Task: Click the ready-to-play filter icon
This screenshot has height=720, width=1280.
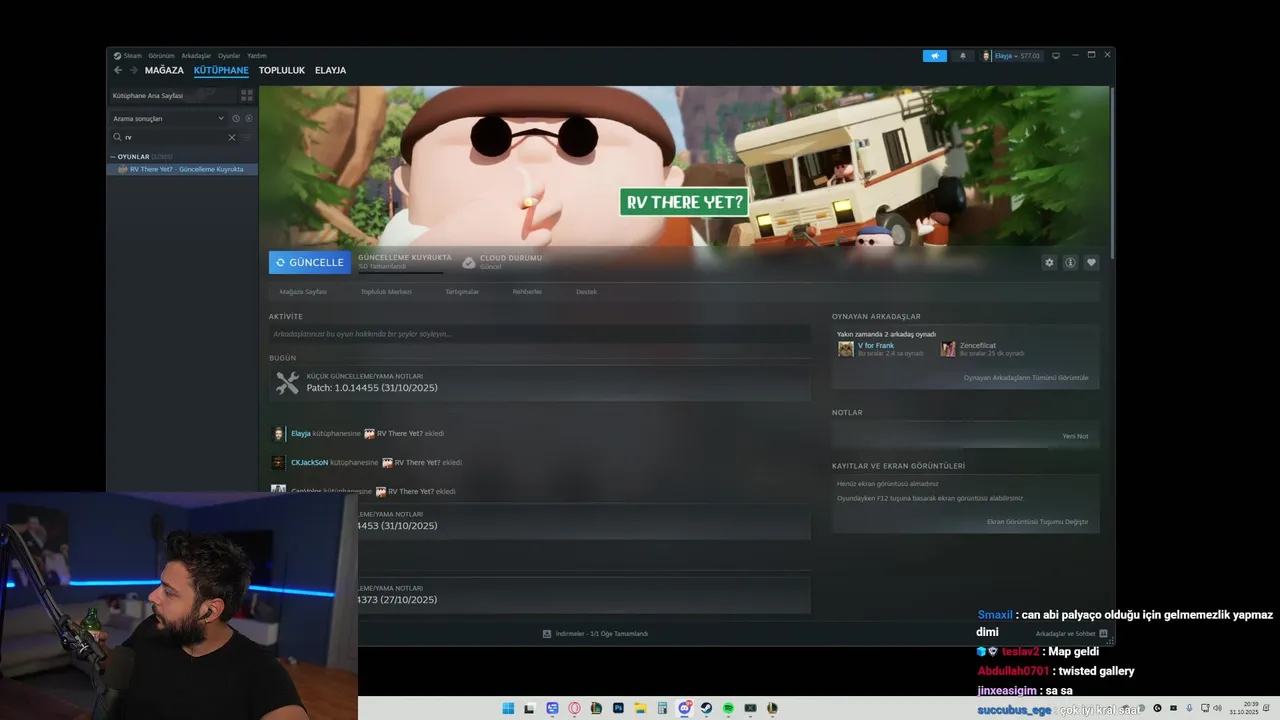Action: [x=249, y=118]
